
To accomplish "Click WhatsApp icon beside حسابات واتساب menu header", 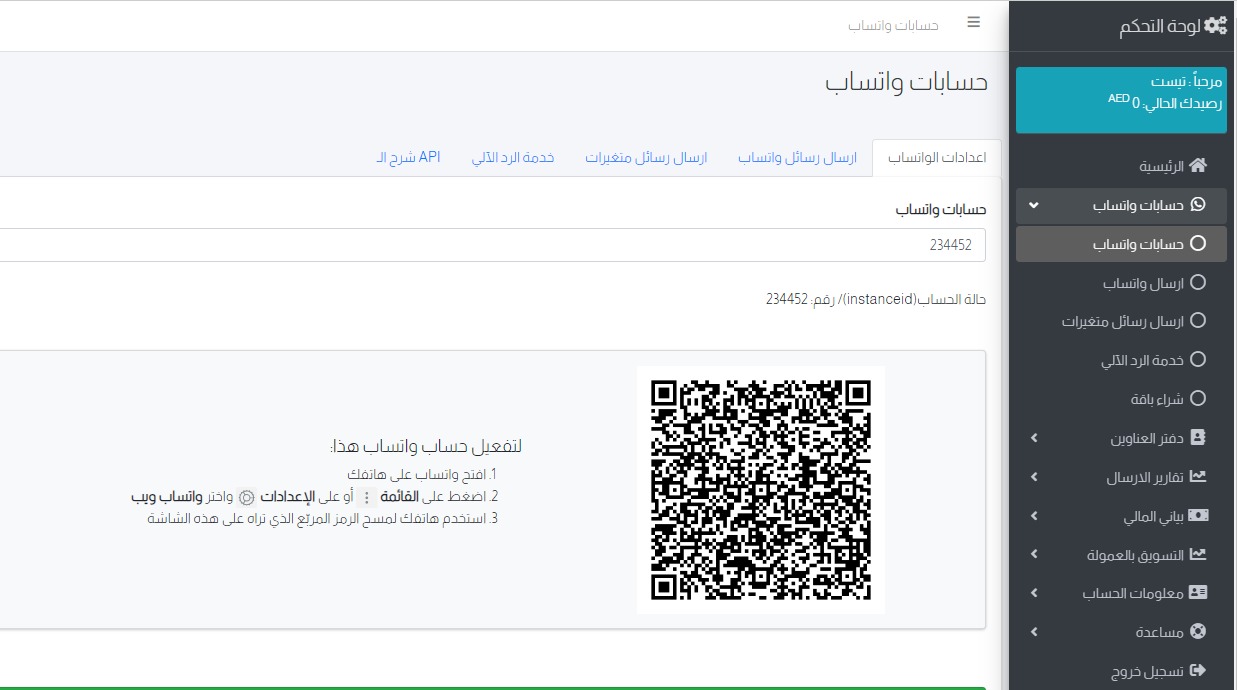I will click(x=1197, y=205).
